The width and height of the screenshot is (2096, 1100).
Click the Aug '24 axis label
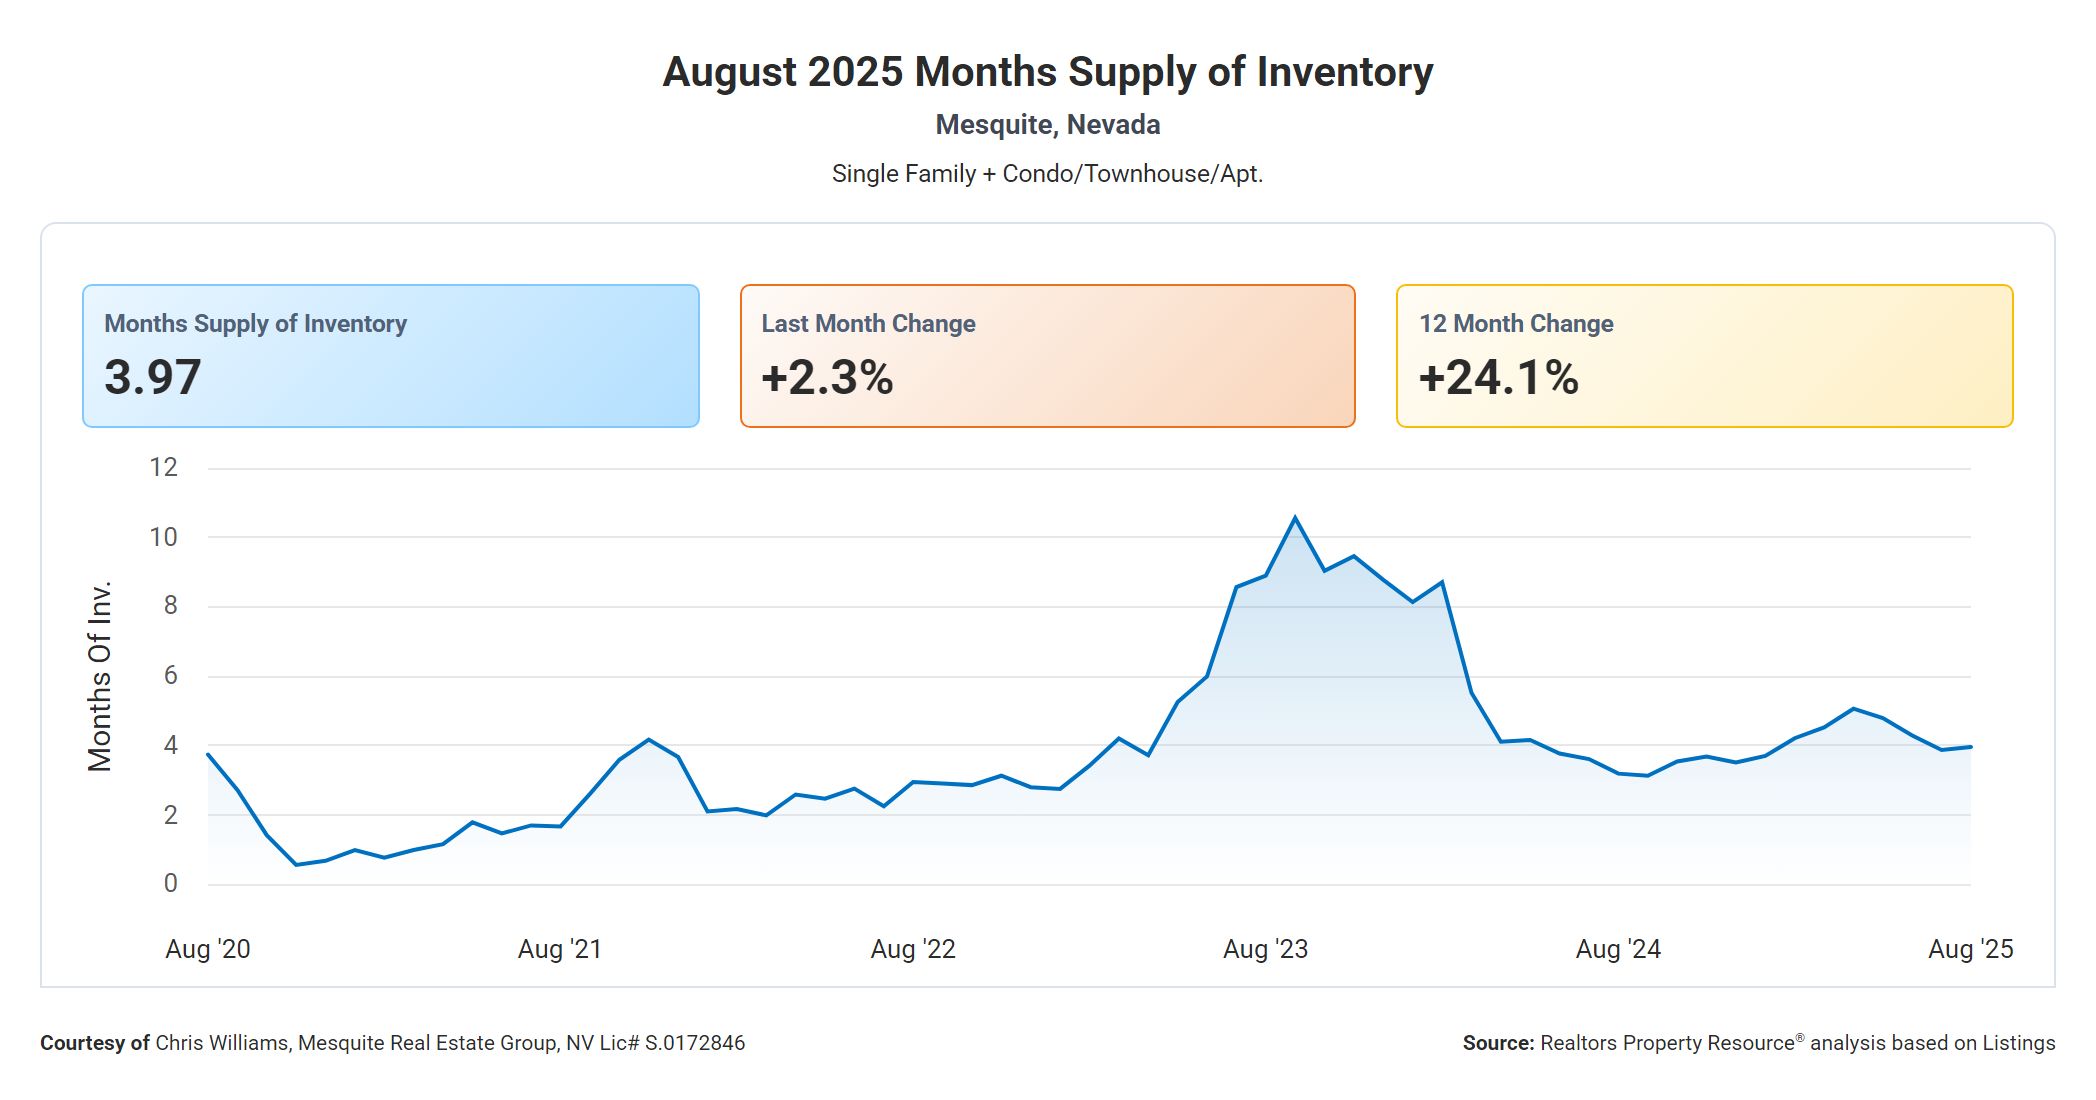tap(1618, 949)
